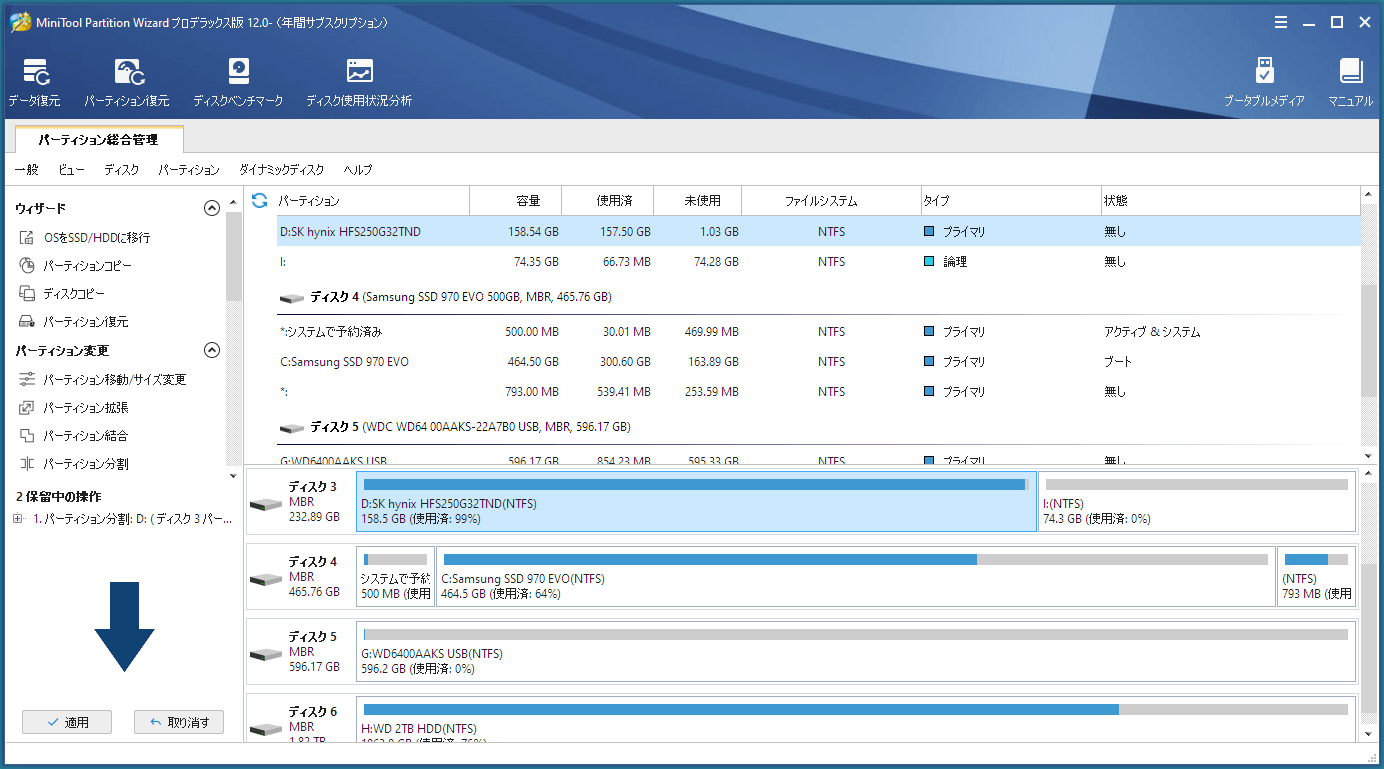1384x769 pixels.
Task: Click the ディスク 6 drive icon in disk map
Action: [265, 728]
